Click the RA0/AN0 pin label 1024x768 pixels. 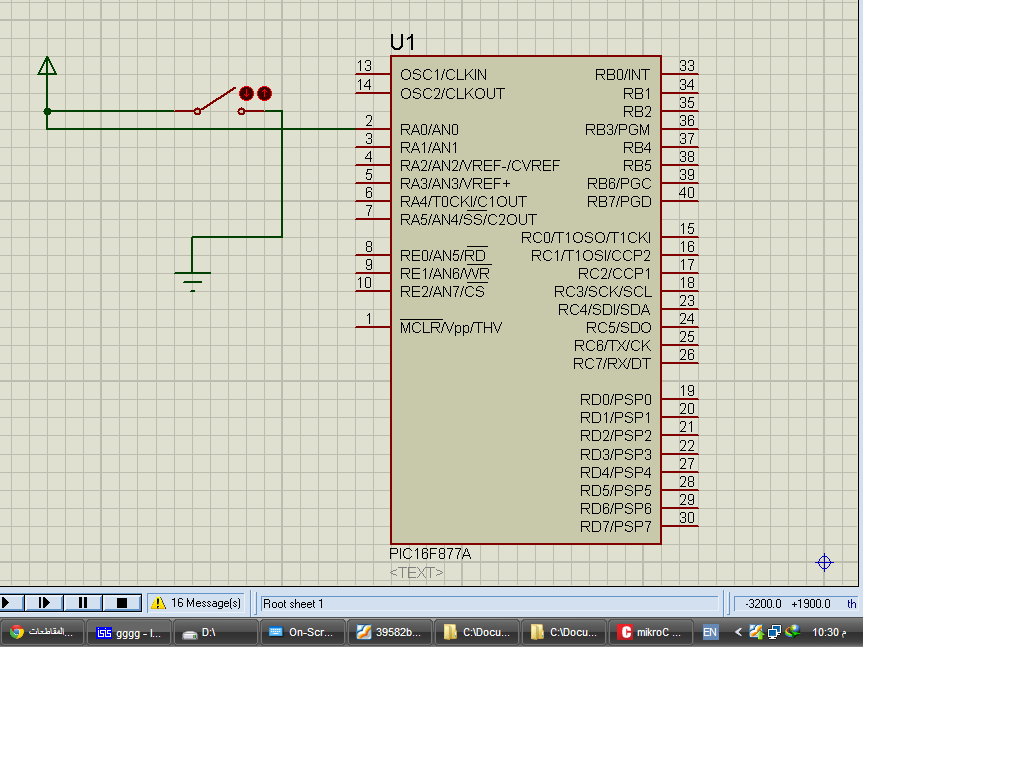click(x=429, y=129)
